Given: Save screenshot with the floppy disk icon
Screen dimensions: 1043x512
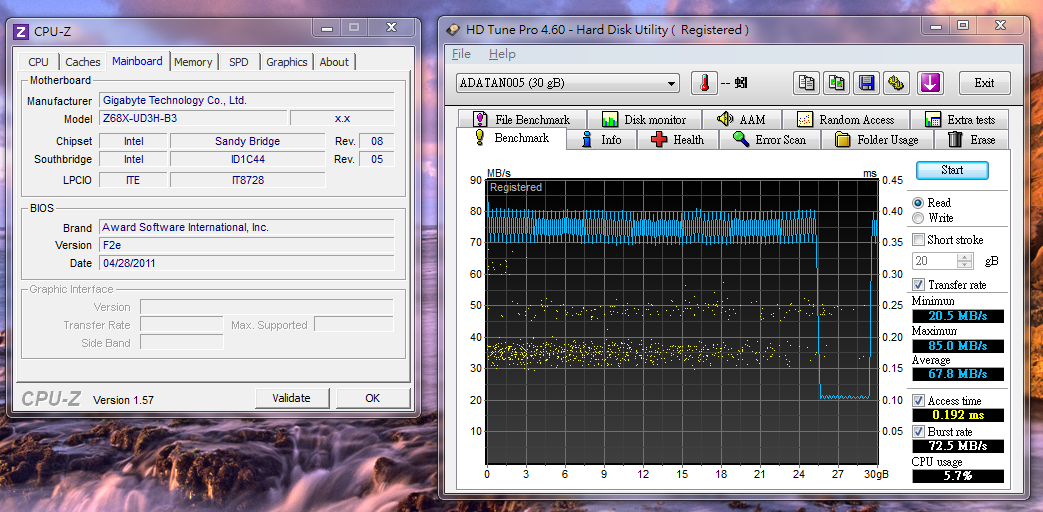Looking at the screenshot, I should point(867,83).
